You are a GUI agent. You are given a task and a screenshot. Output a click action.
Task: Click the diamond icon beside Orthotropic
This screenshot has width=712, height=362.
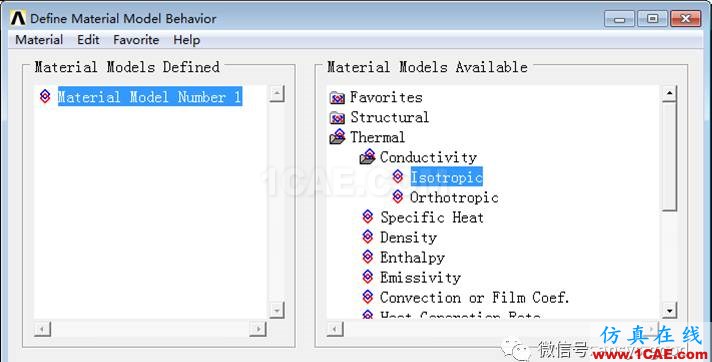(398, 197)
